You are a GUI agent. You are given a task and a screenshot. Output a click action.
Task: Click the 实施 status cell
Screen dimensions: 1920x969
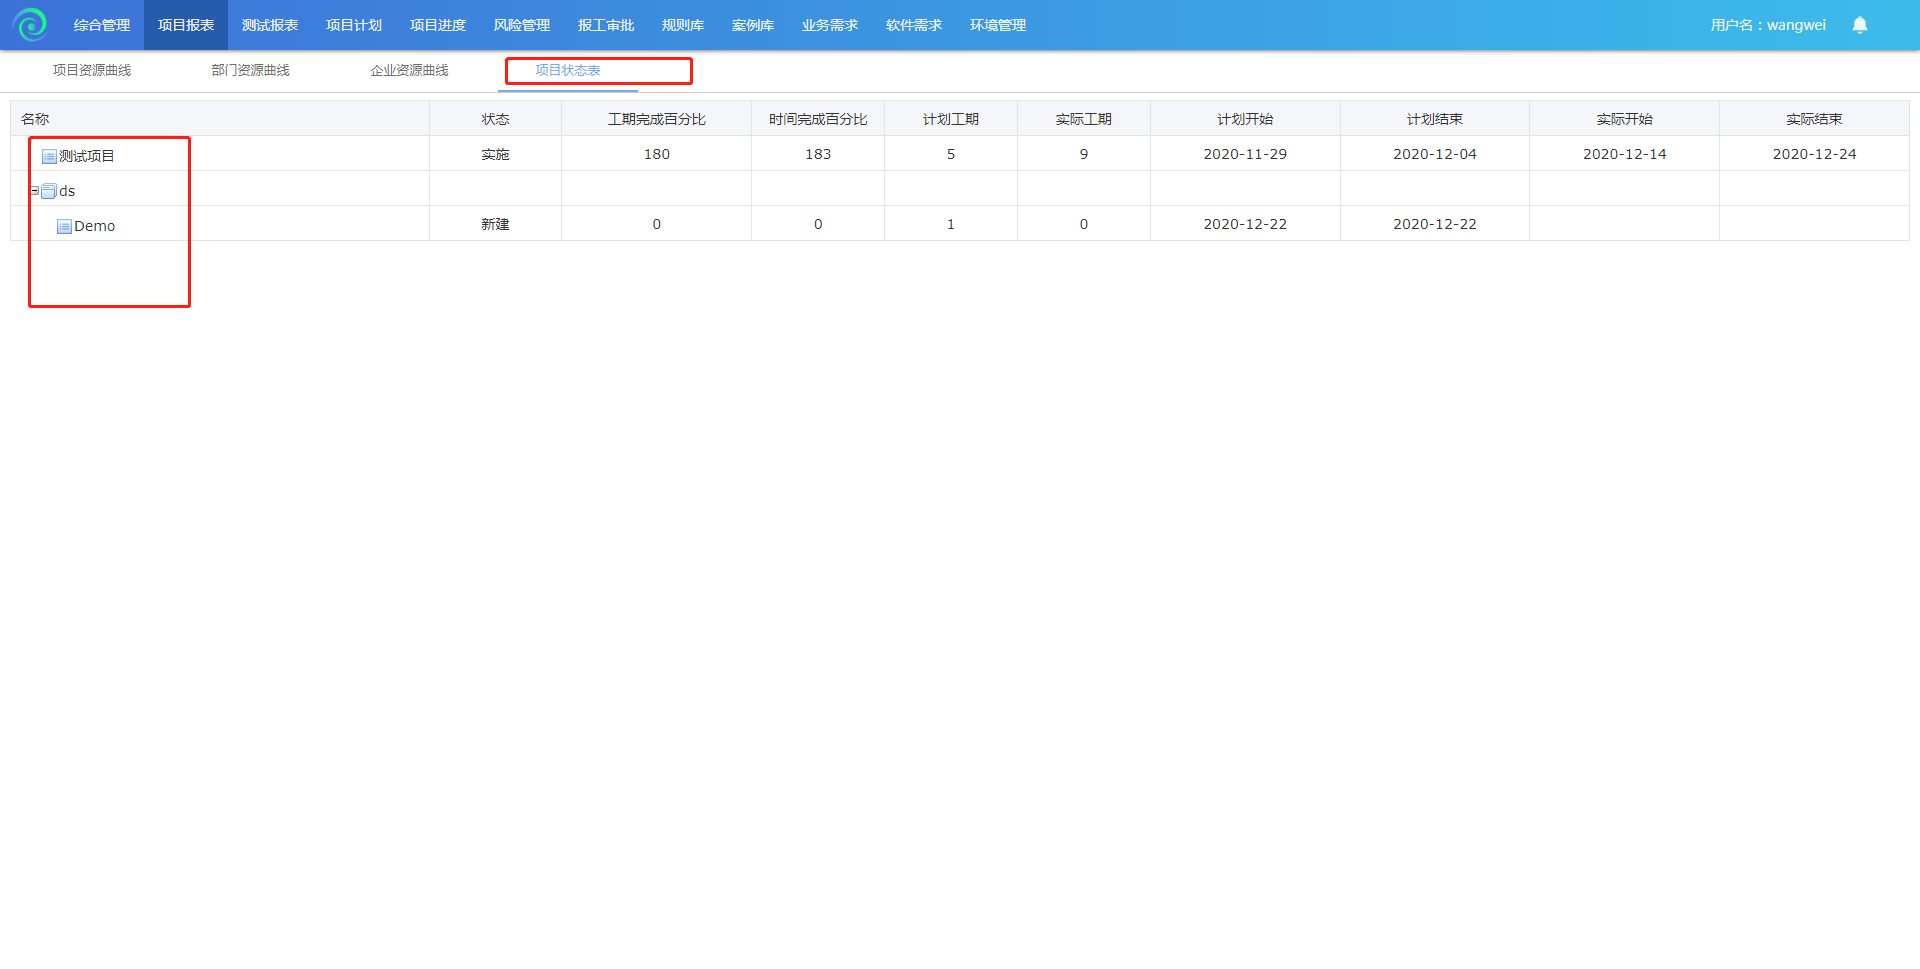pyautogui.click(x=495, y=154)
